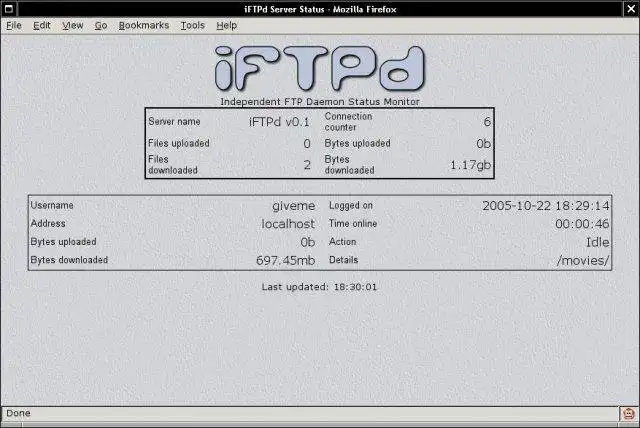The height and width of the screenshot is (428, 640).
Task: Open the Go menu
Action: point(101,25)
